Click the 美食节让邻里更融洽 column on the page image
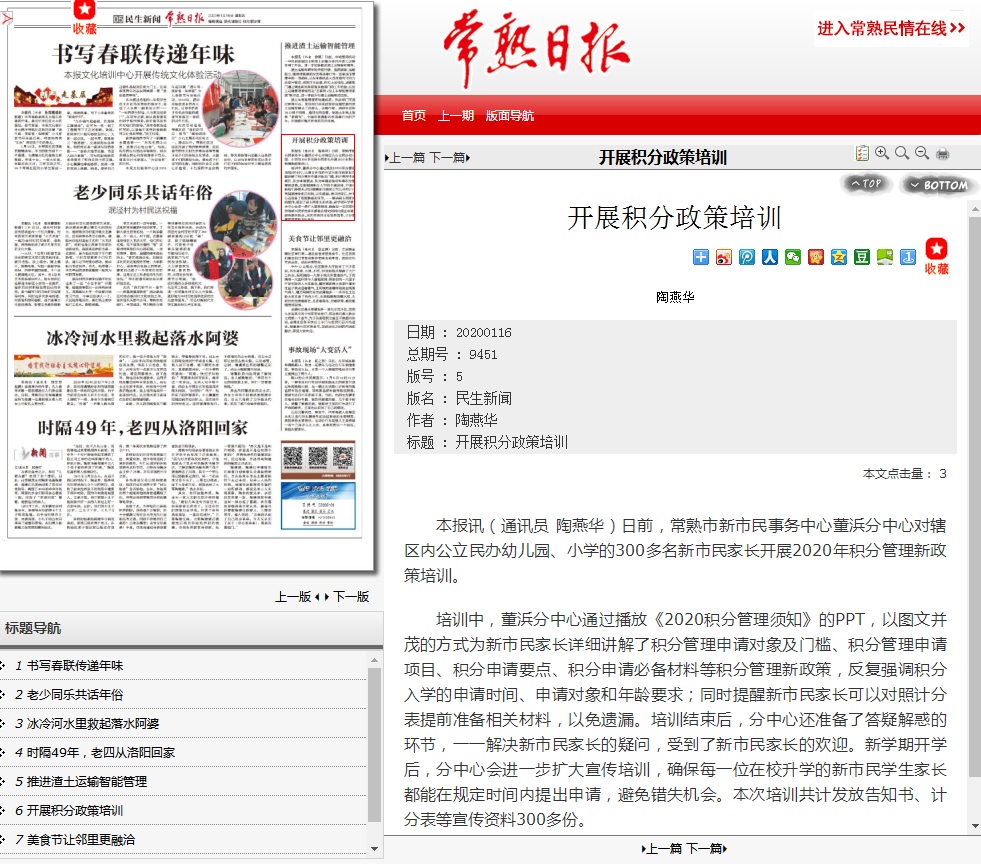Screen dimensions: 981x864 [x=320, y=282]
